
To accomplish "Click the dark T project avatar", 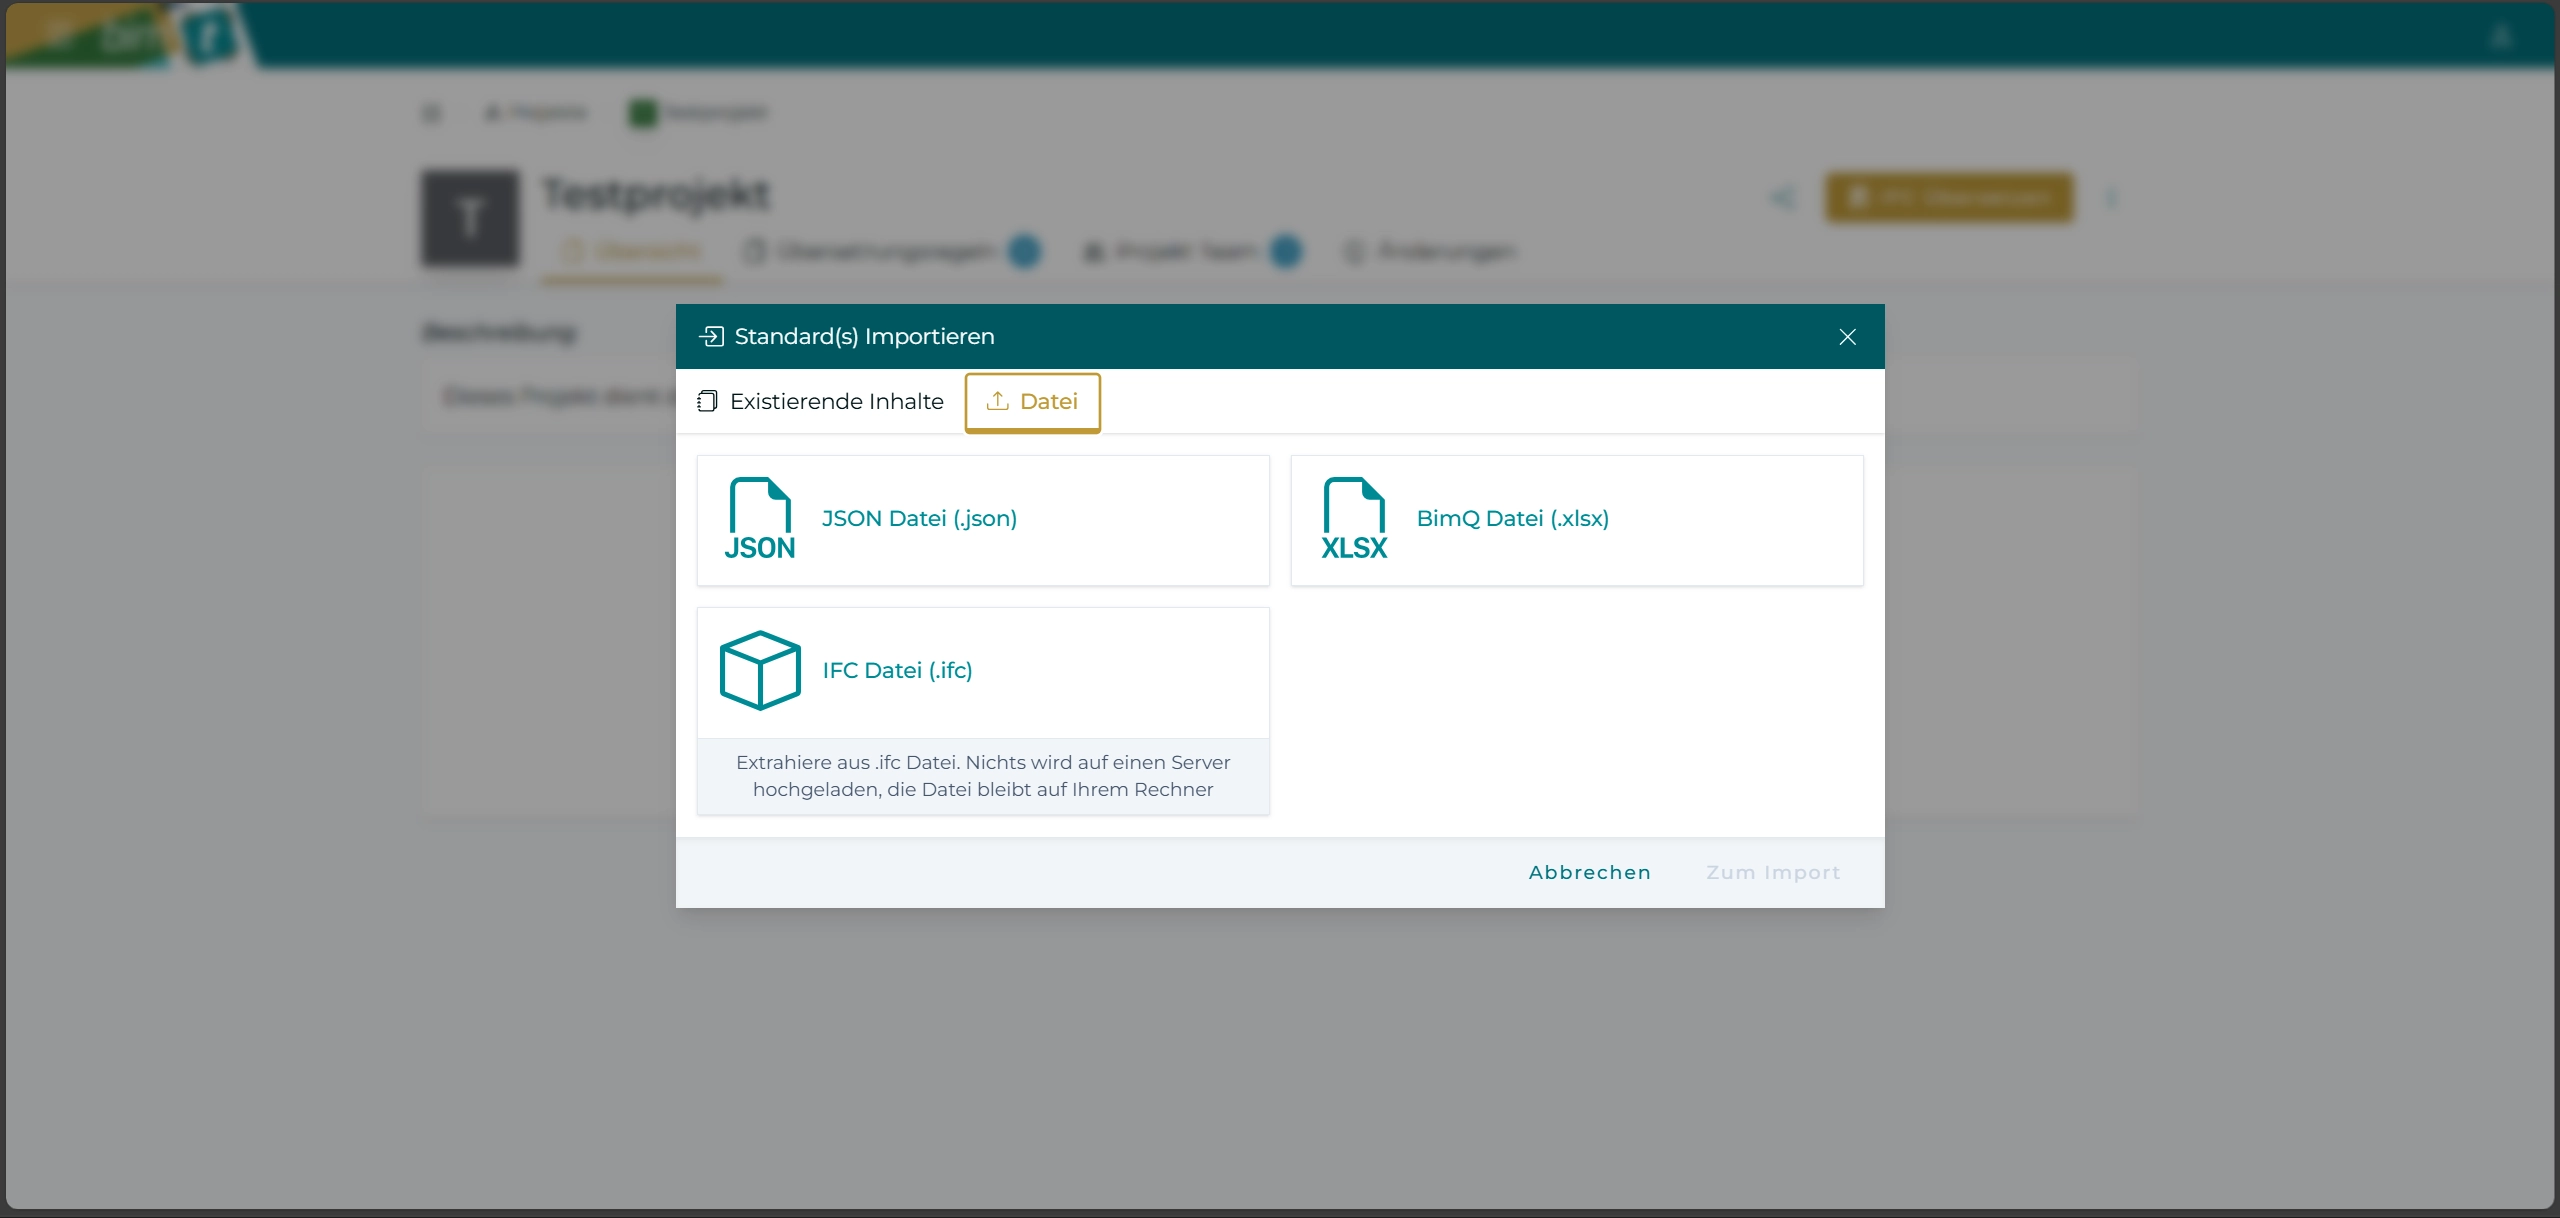I will pyautogui.click(x=470, y=218).
